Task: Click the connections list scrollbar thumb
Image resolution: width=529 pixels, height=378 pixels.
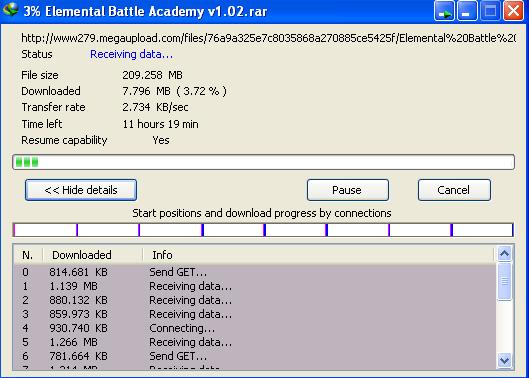Action: tap(504, 281)
